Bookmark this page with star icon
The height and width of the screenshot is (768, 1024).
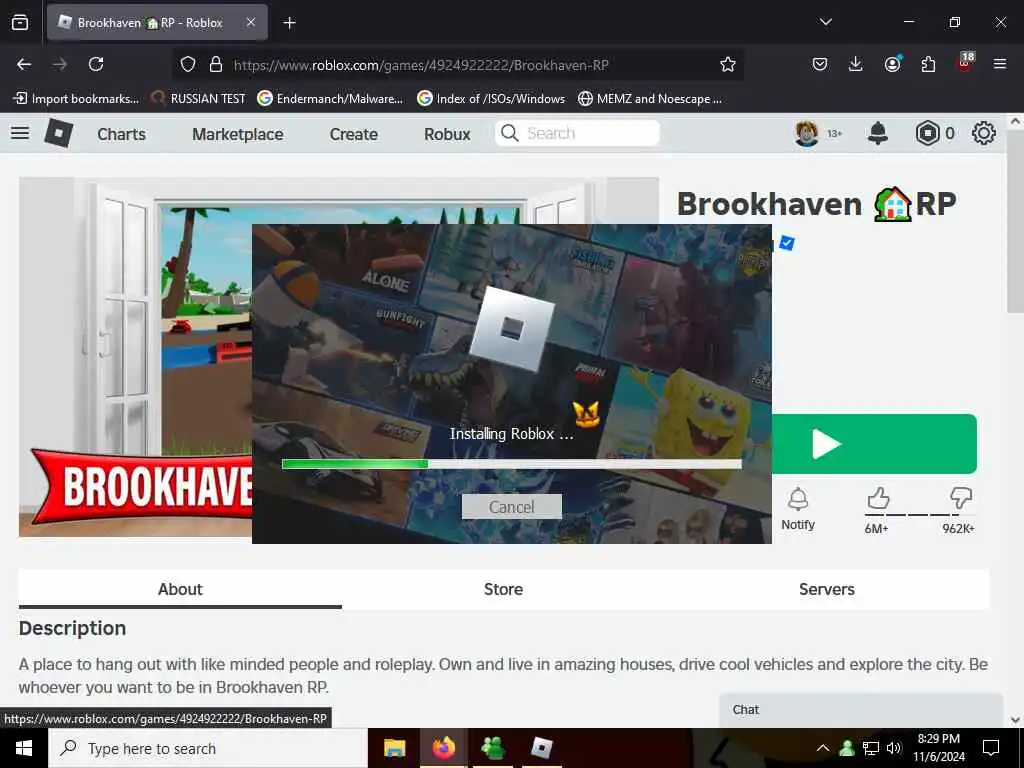728,64
